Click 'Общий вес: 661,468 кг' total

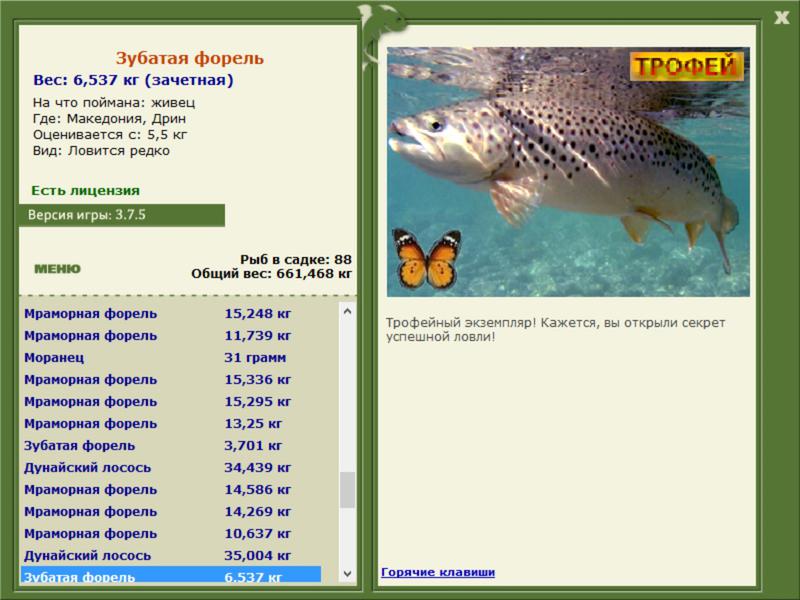coord(271,273)
